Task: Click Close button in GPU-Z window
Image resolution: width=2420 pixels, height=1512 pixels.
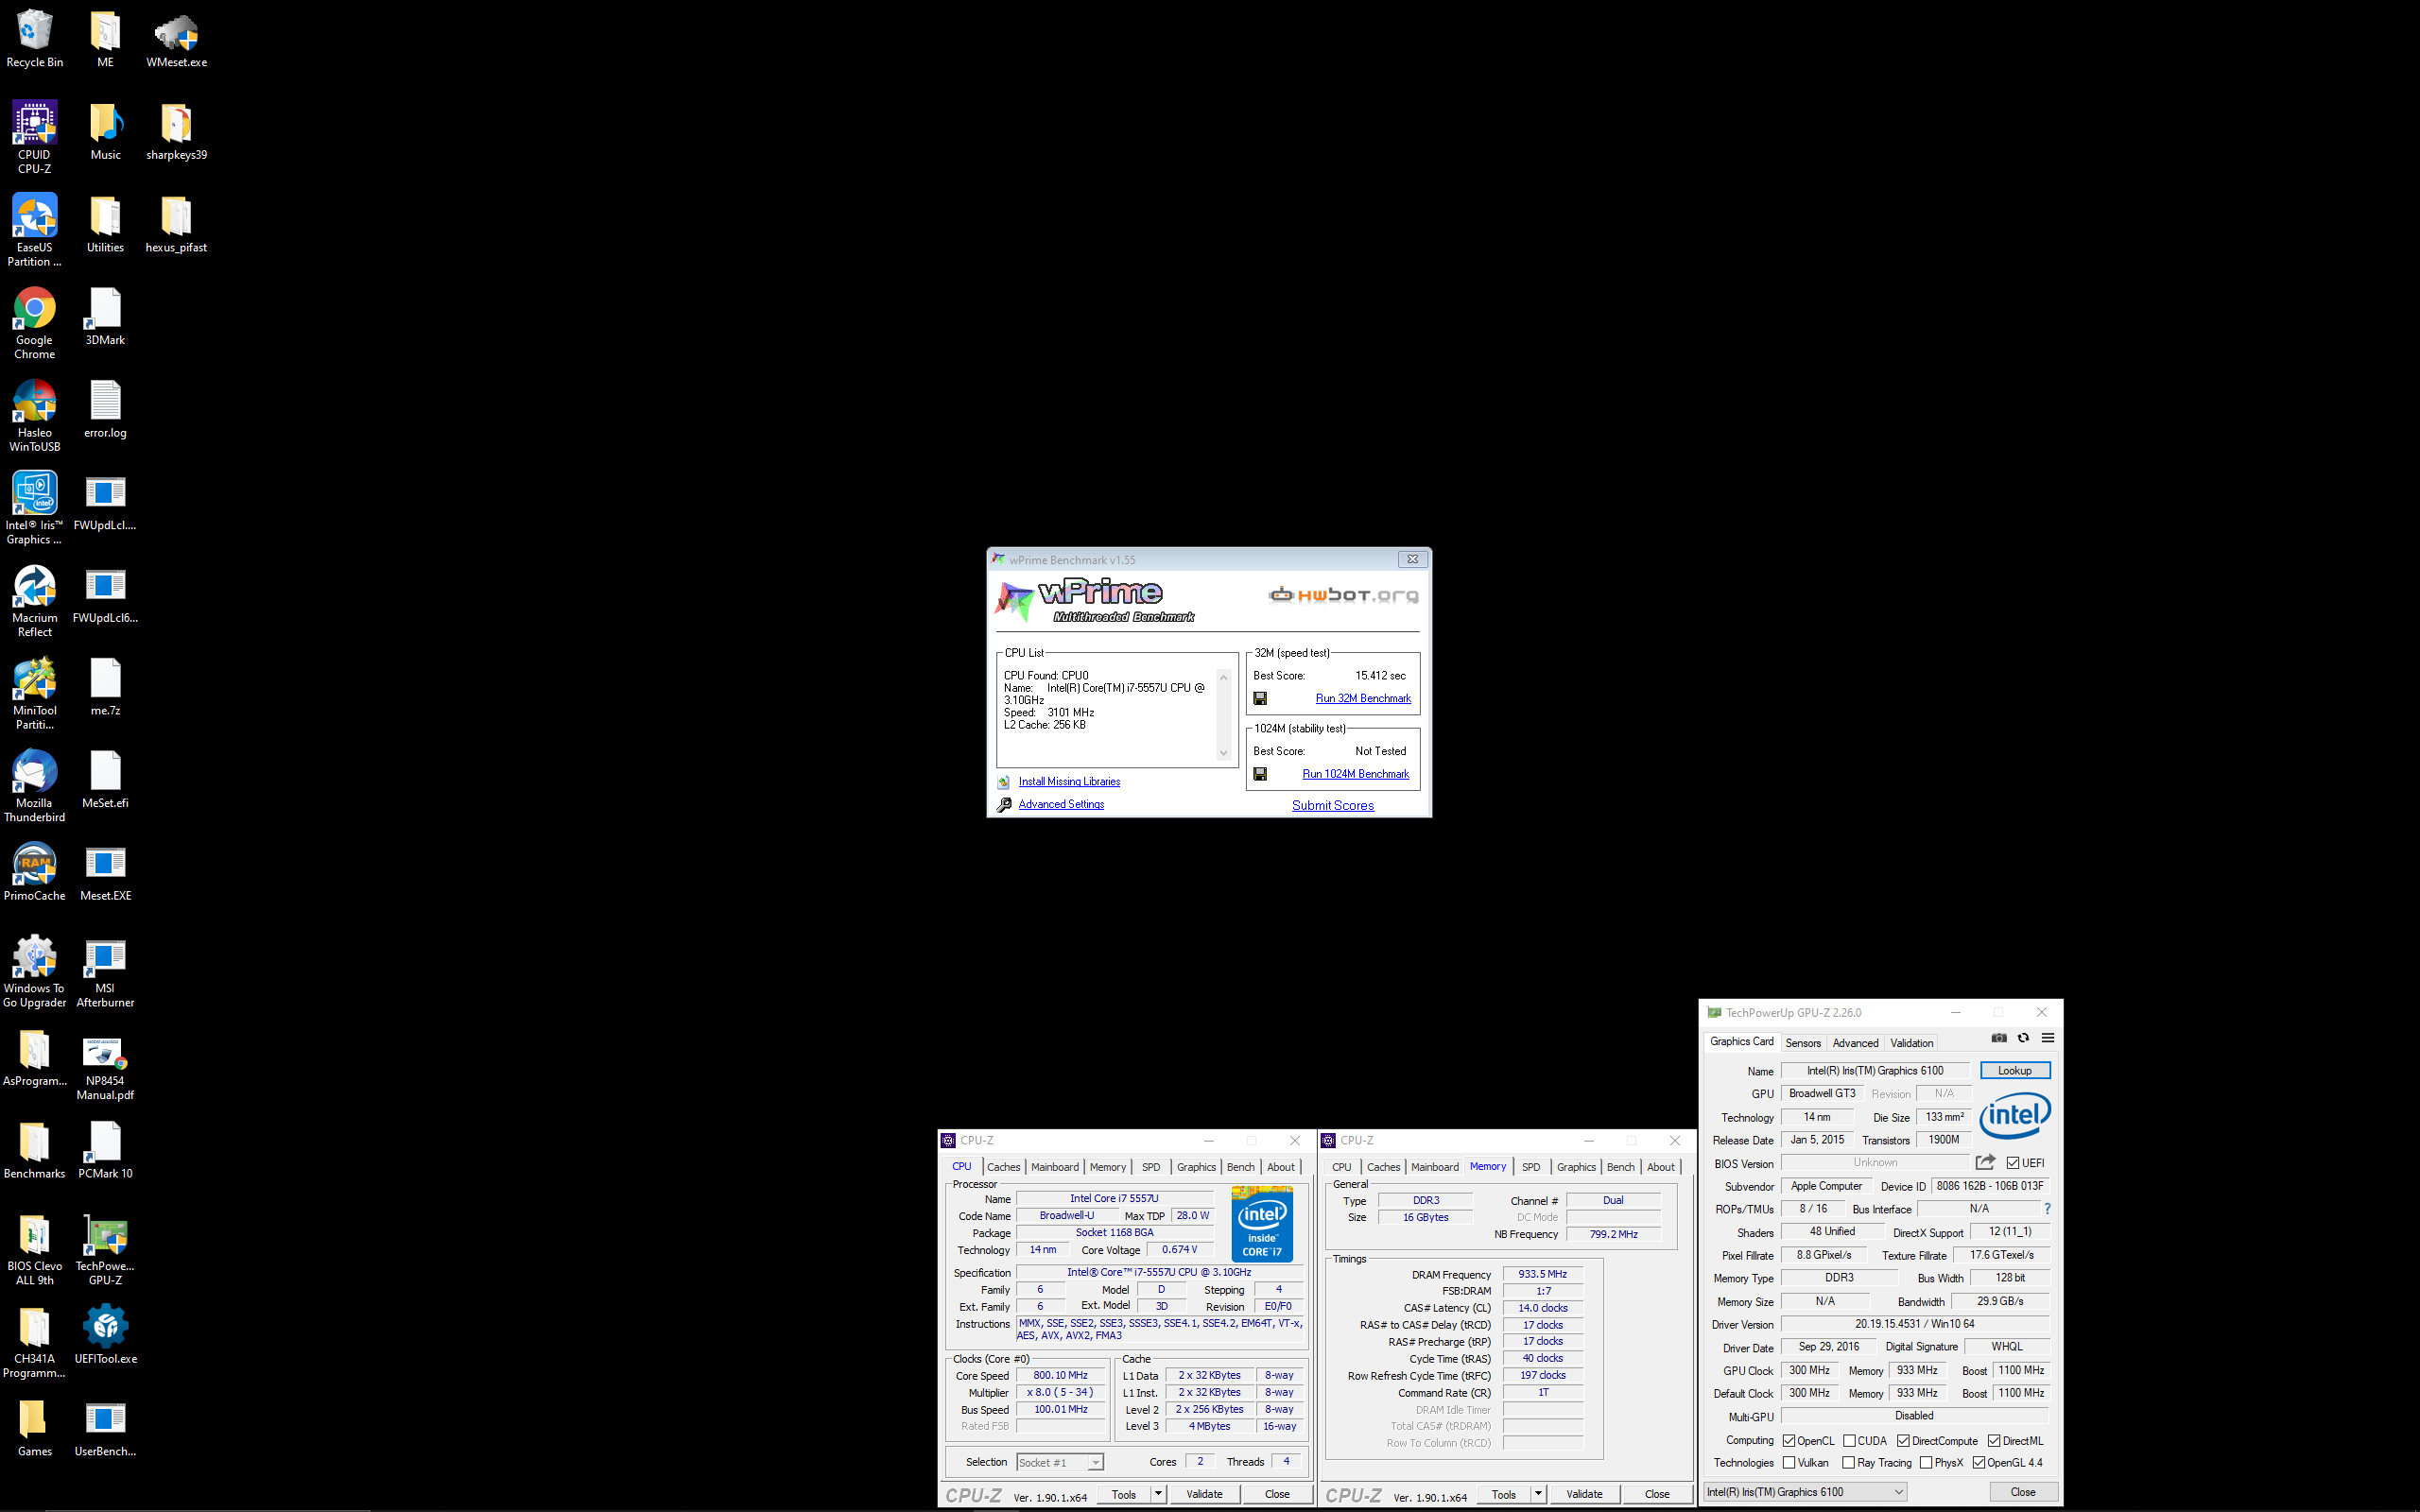Action: pos(2022,1492)
